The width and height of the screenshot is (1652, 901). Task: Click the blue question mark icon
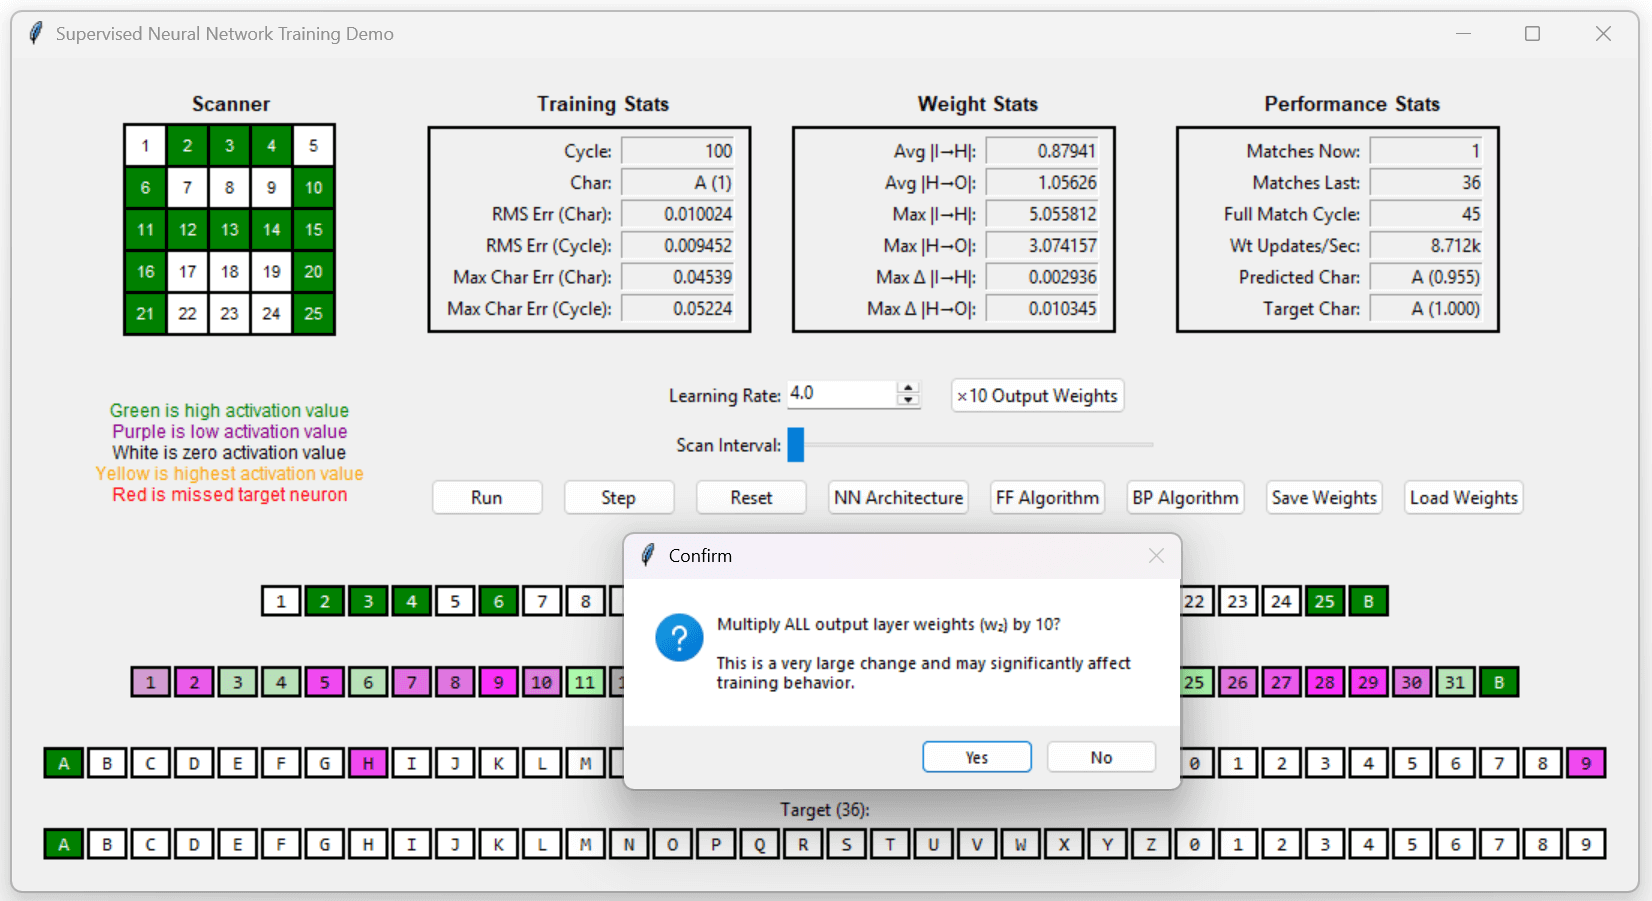[x=679, y=637]
